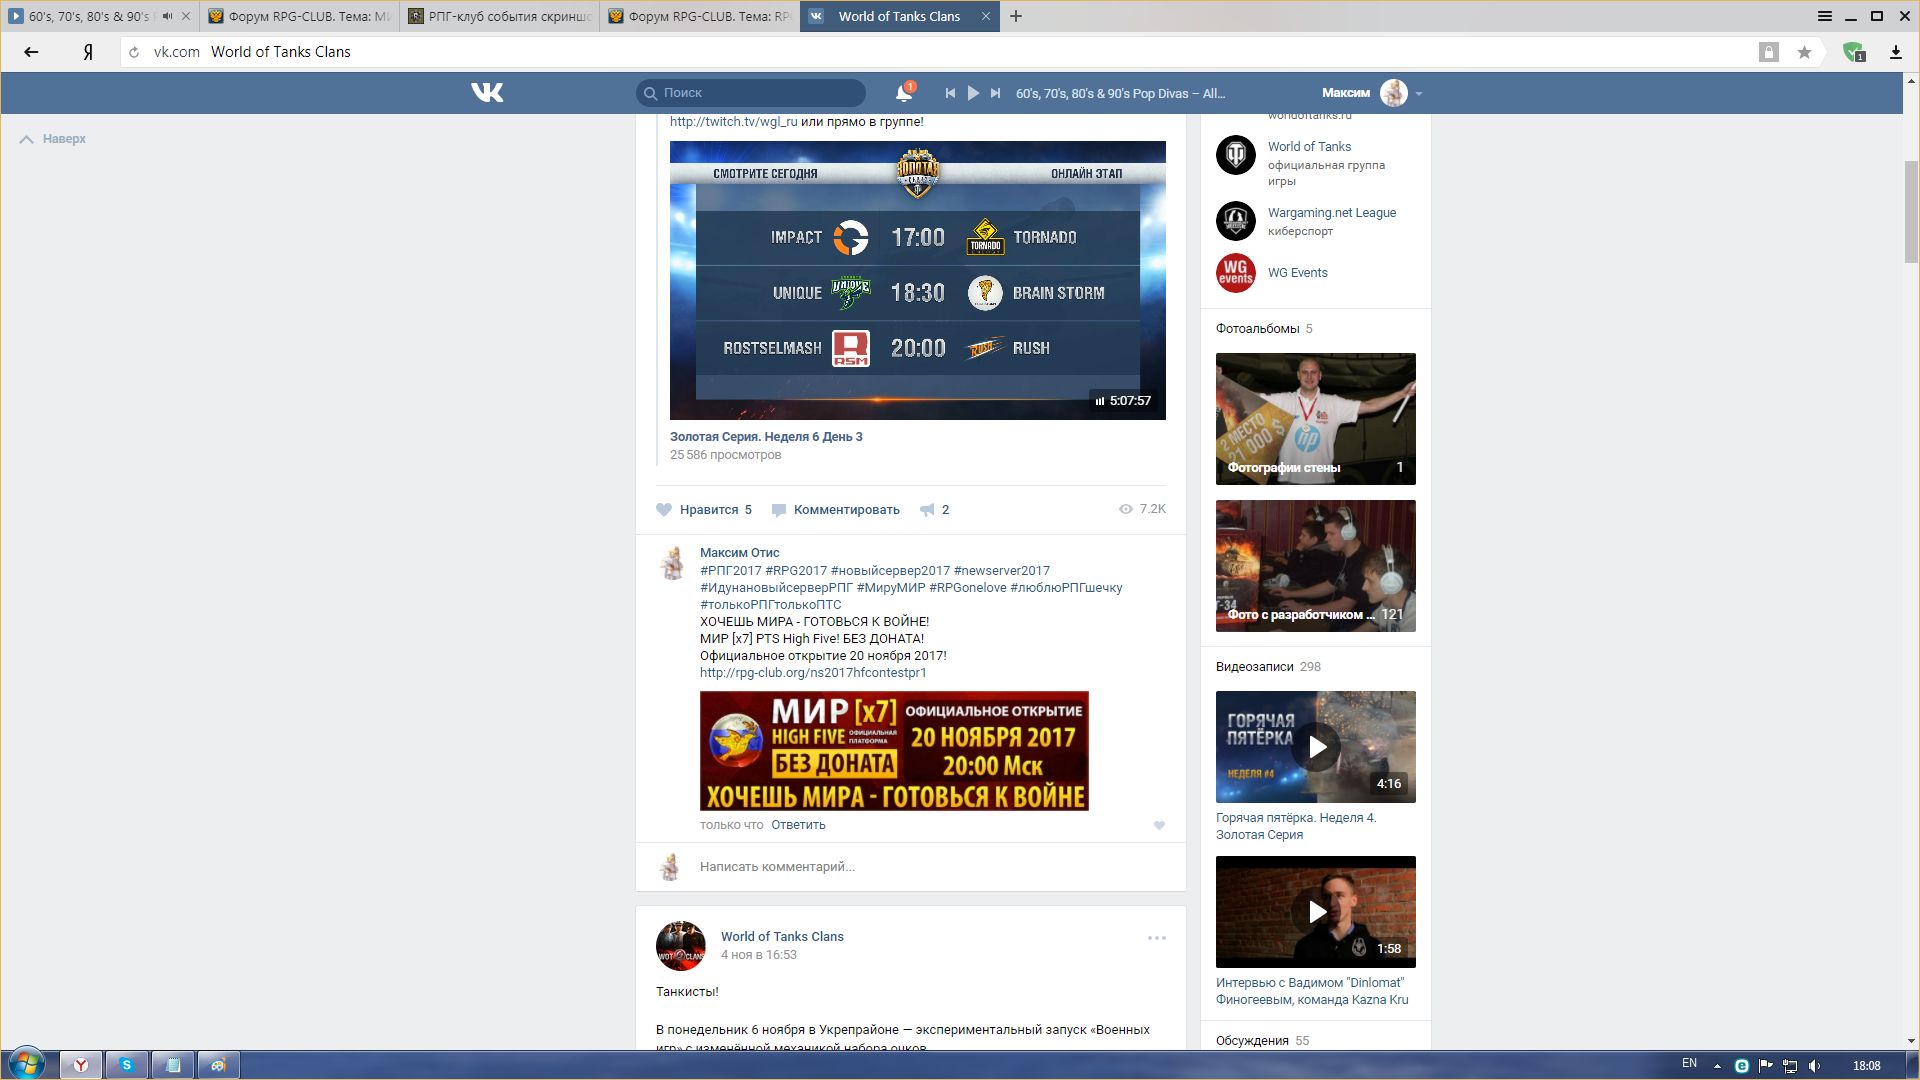Image resolution: width=1920 pixels, height=1080 pixels.
Task: Skip to next track in header player
Action: (995, 93)
